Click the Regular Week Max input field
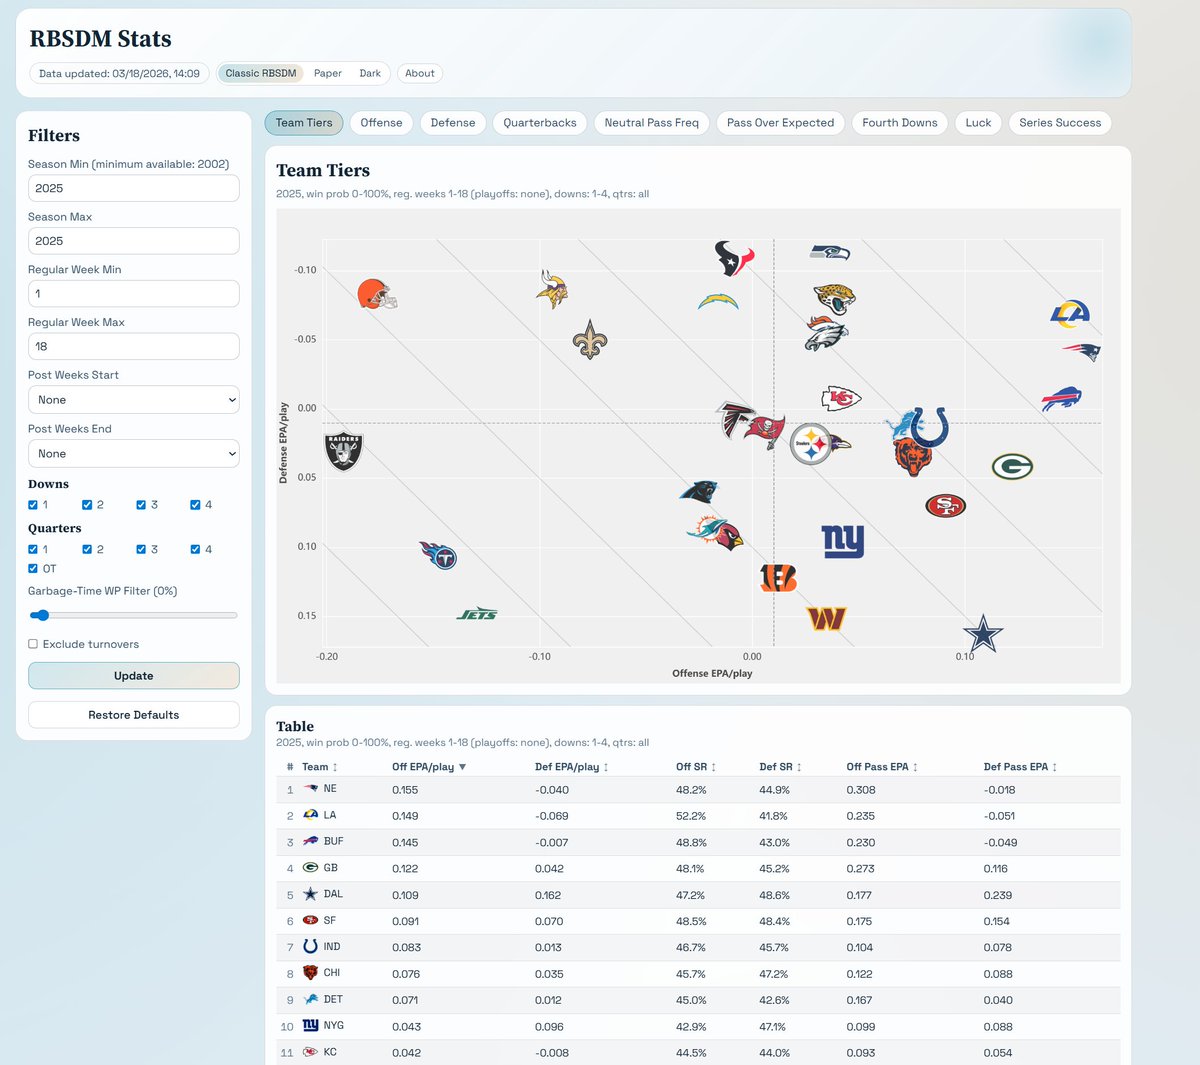Viewport: 1200px width, 1065px height. [x=134, y=346]
